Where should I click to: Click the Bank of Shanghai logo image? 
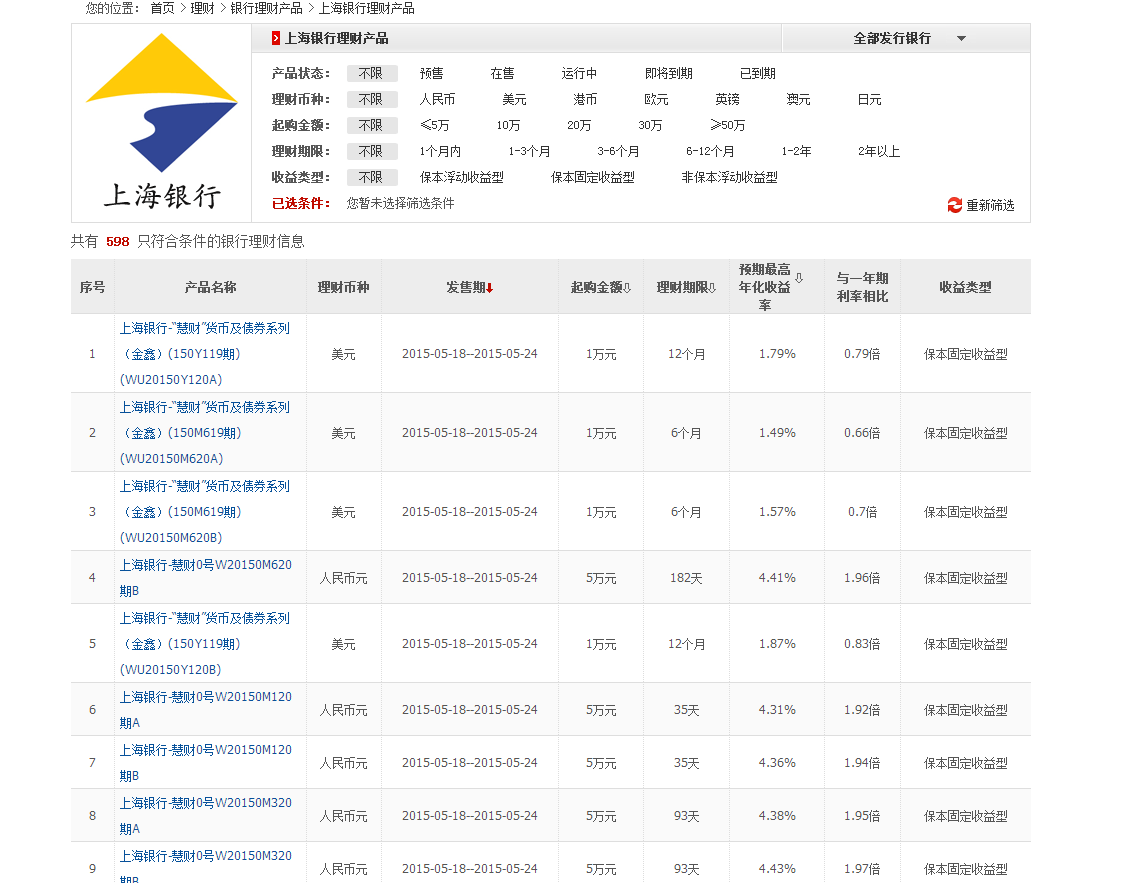click(161, 122)
